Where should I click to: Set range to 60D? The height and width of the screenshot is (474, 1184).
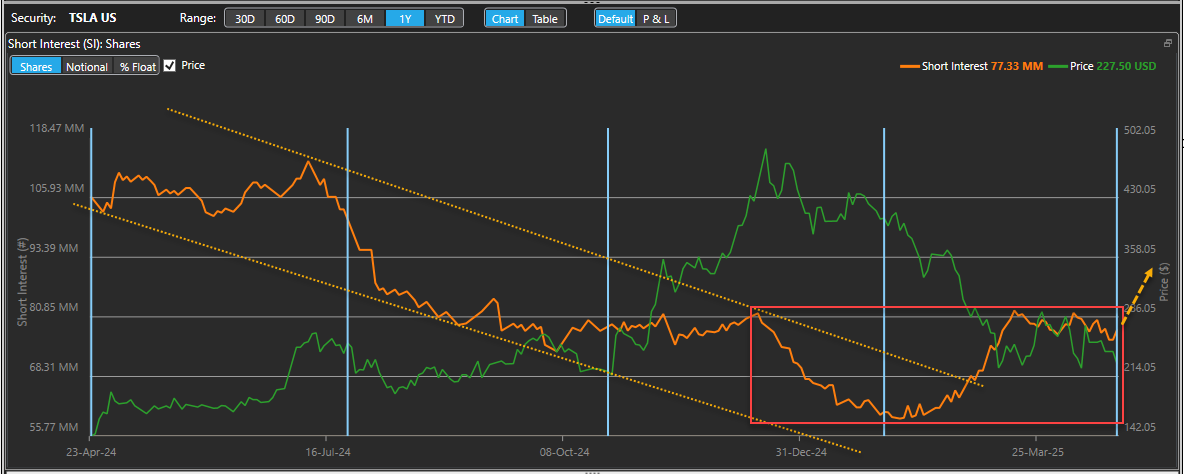tap(285, 19)
